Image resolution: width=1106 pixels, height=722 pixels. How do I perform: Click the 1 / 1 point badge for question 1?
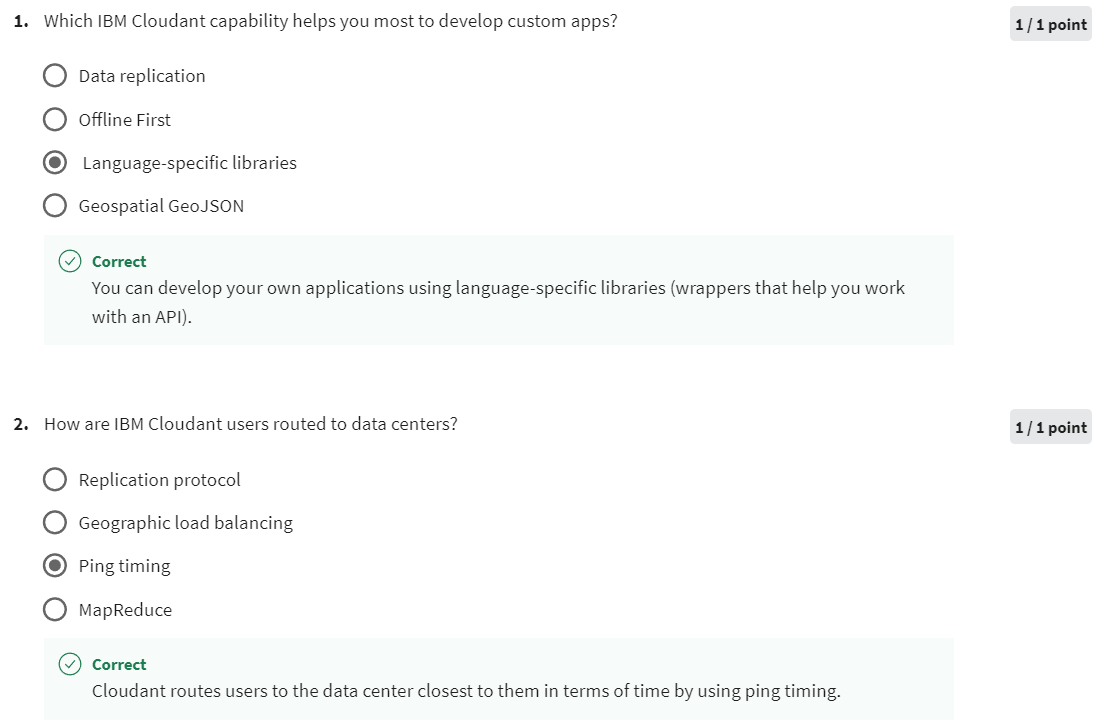(x=1050, y=23)
